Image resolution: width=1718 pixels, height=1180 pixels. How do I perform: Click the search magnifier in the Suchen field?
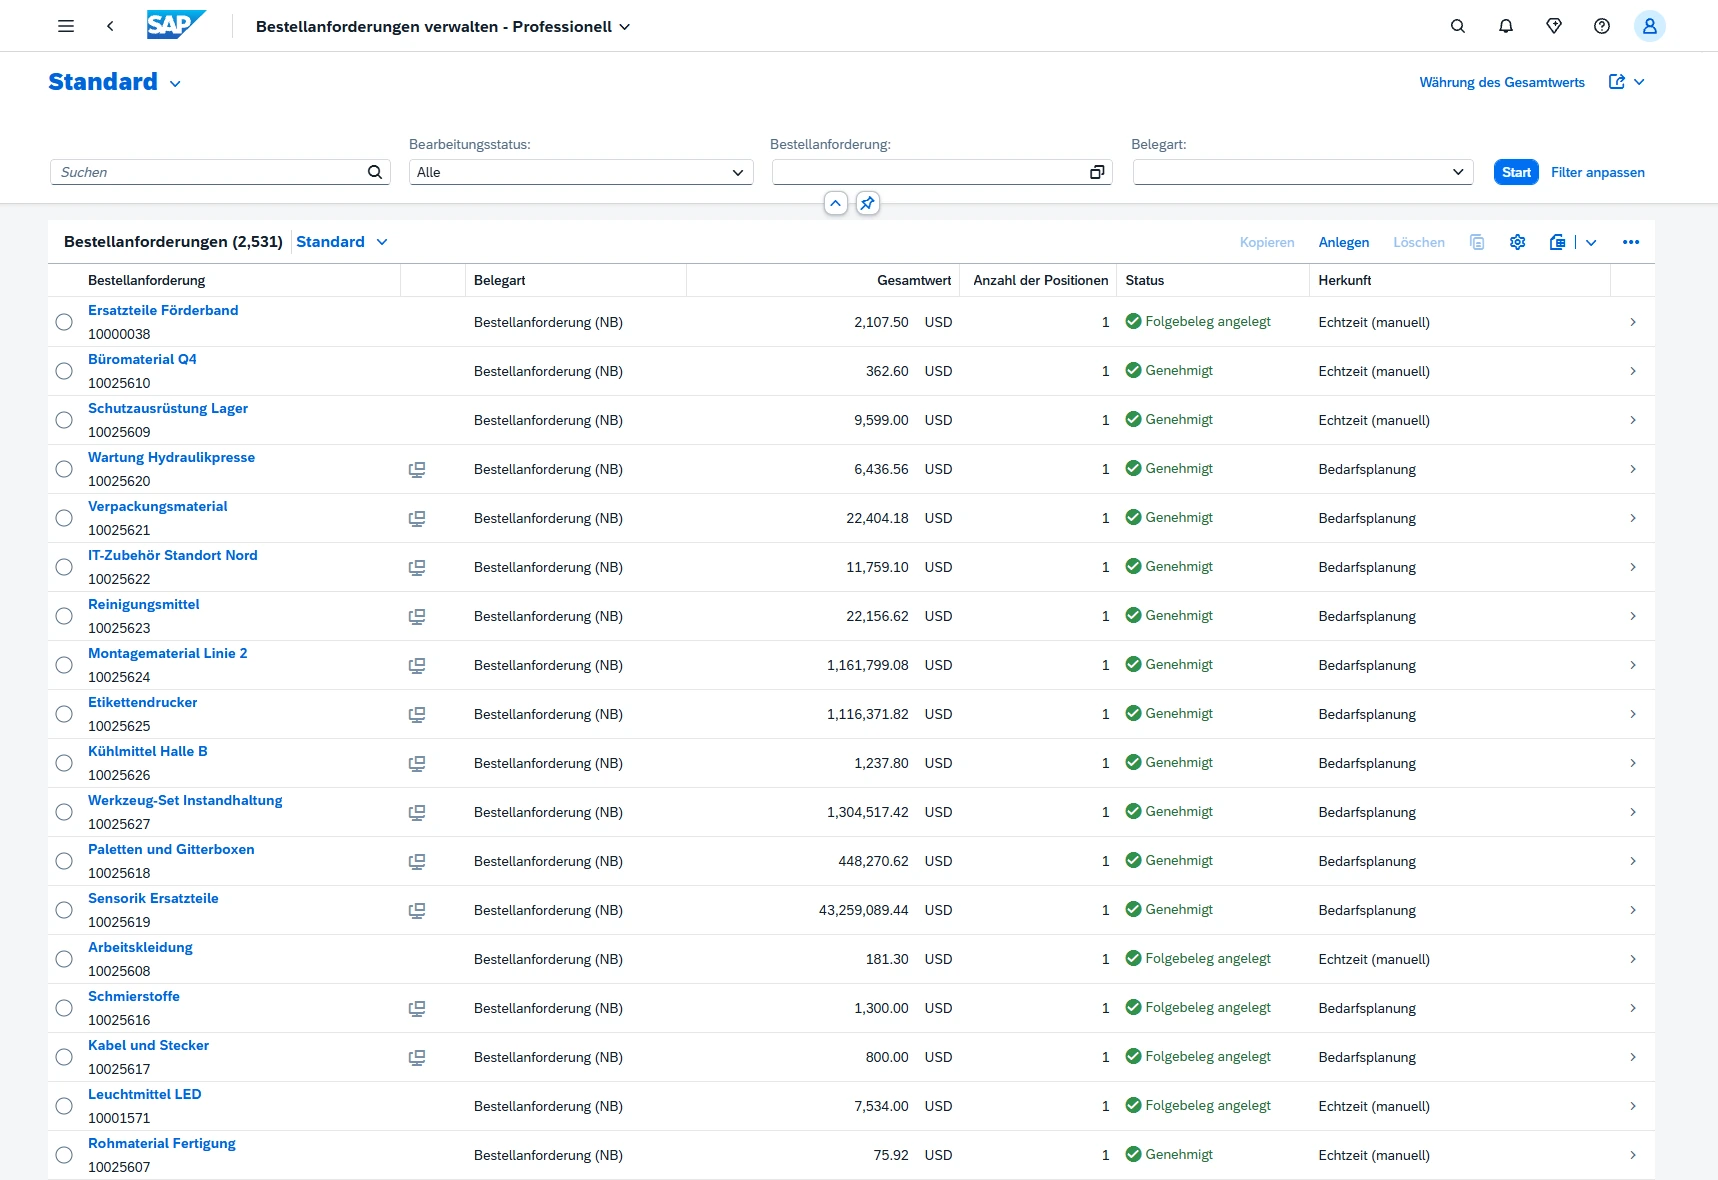[375, 172]
